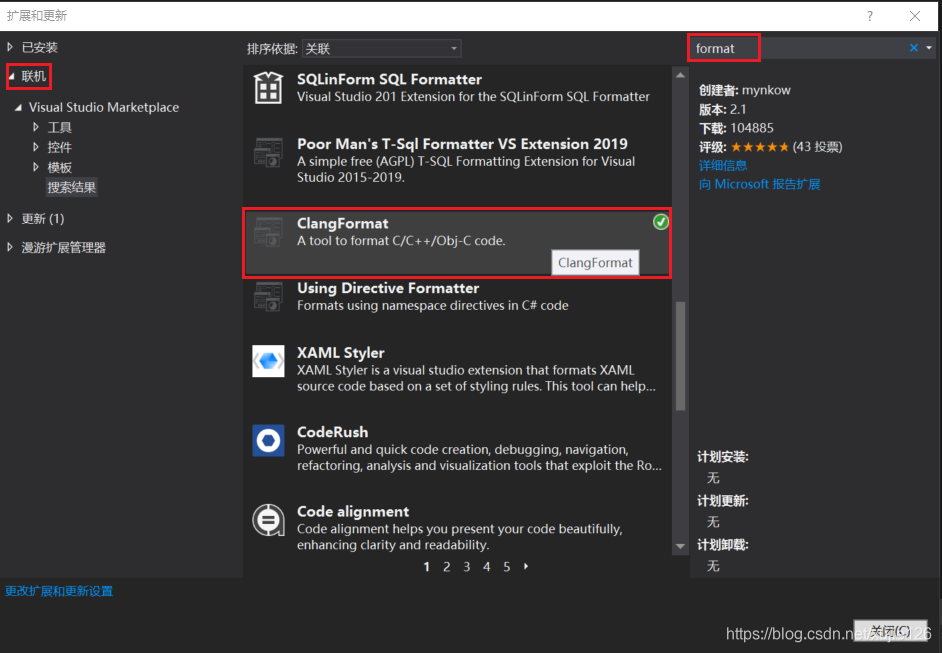Viewport: 942px width, 653px height.
Task: Expand the 已安装 category
Action: [x=10, y=47]
